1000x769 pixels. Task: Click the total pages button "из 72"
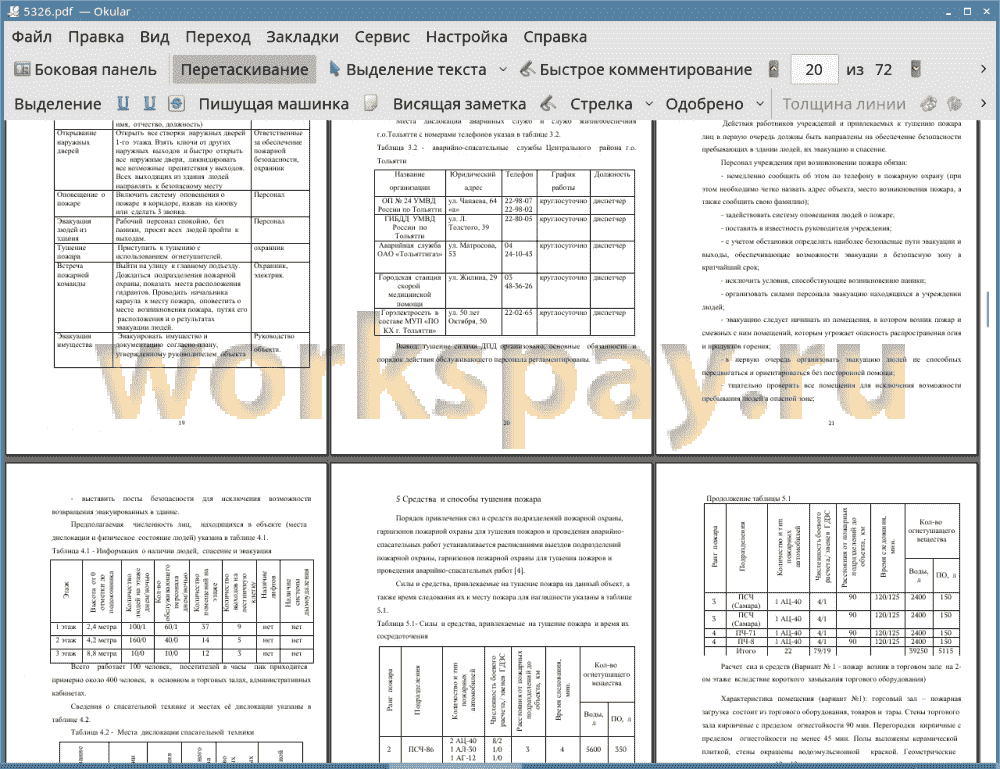[869, 70]
